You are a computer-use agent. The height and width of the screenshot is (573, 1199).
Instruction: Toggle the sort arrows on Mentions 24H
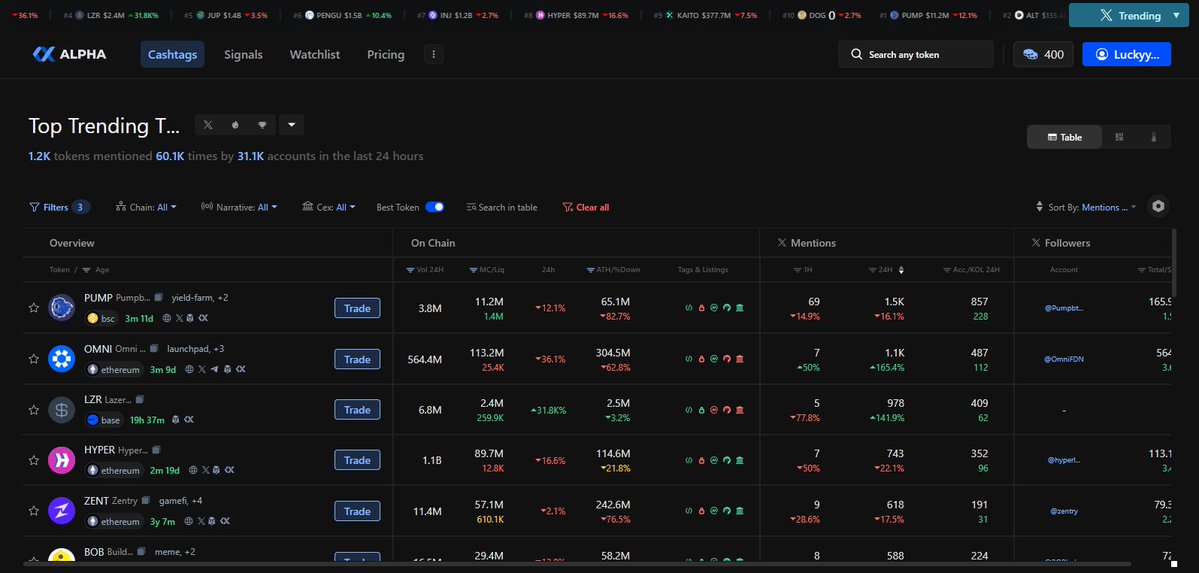902,269
